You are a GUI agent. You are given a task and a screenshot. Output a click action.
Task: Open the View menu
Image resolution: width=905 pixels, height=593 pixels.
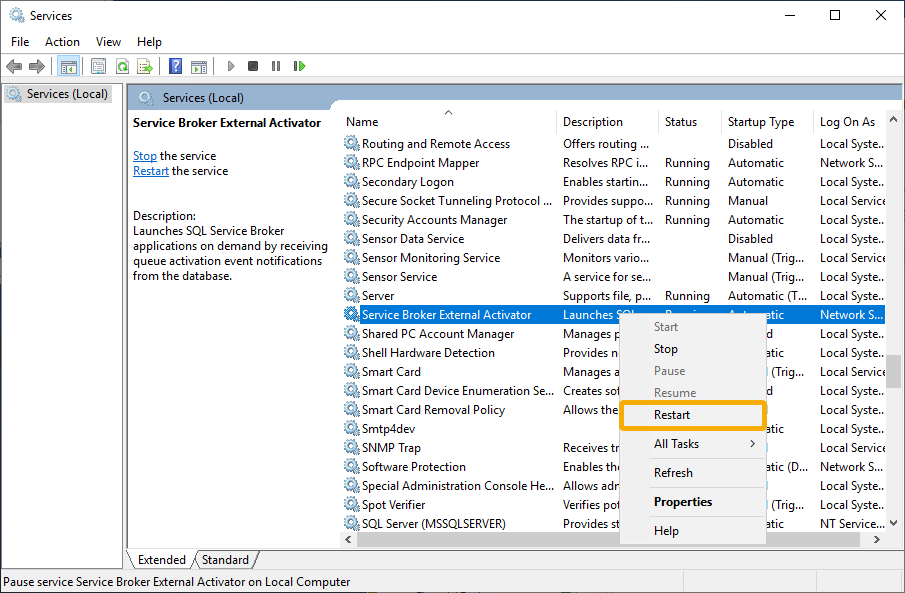108,42
